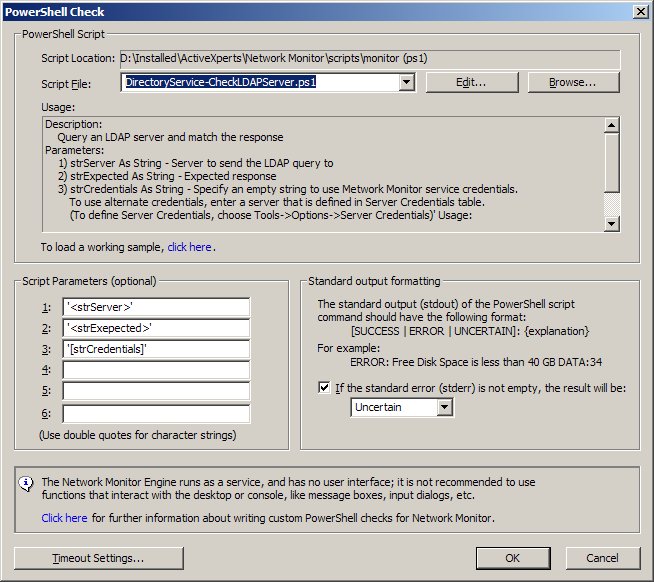Click the Usage box scrollbar thumb
The width and height of the screenshot is (654, 582).
tap(611, 163)
